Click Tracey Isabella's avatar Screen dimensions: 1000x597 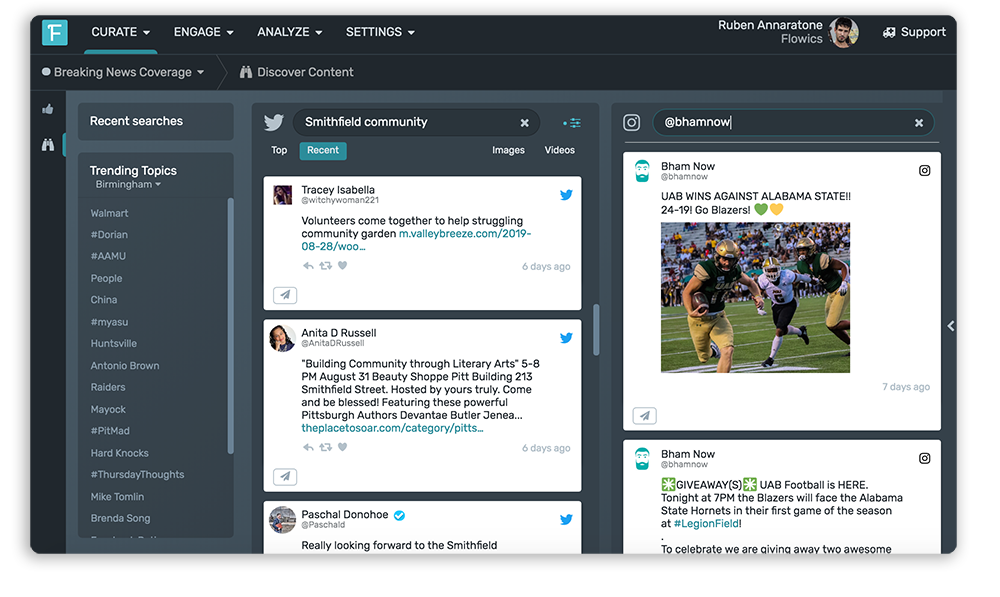(x=283, y=195)
